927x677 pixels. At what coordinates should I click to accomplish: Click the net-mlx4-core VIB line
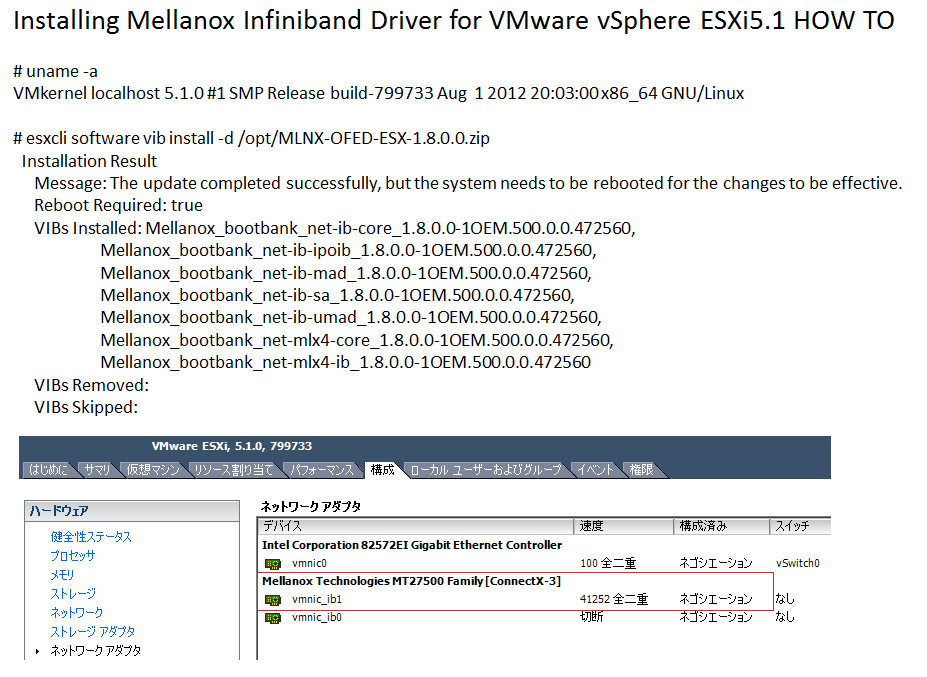click(x=357, y=340)
